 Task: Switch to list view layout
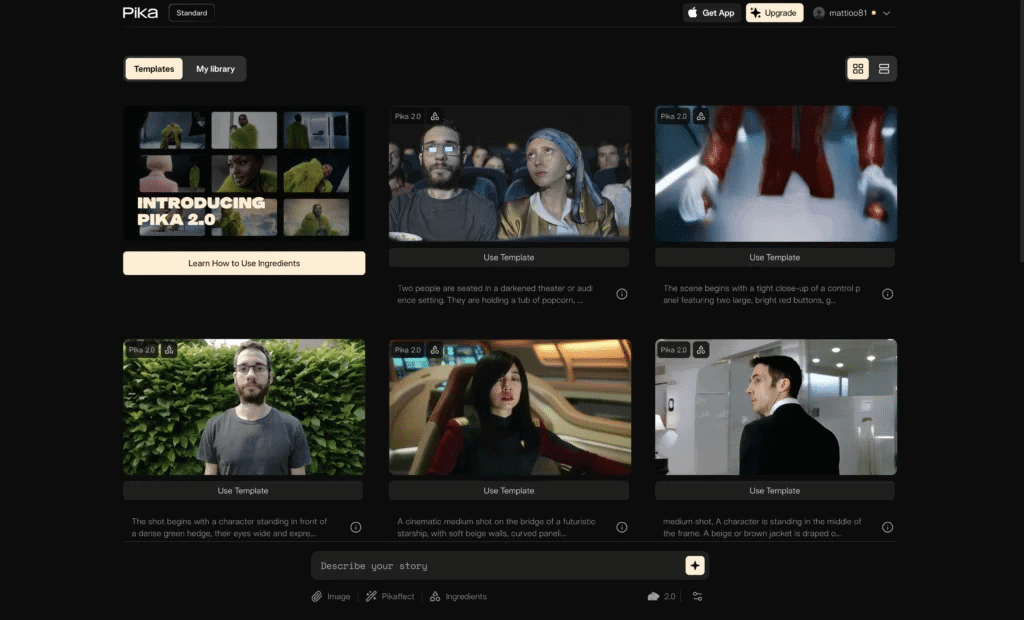tap(884, 69)
